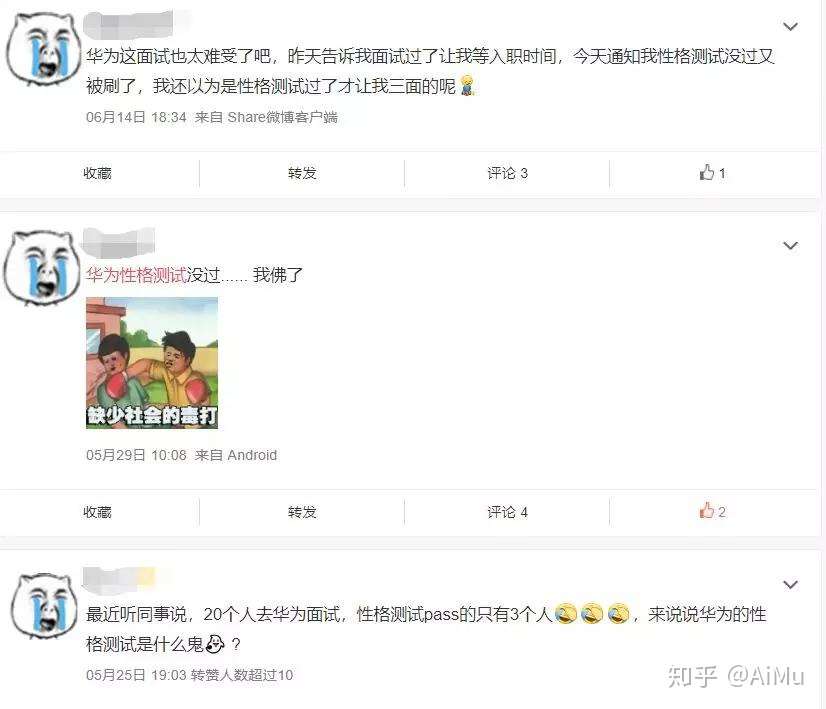Screen dimensions: 826x709
Task: Click the Share微博客户端 source link
Action: (x=282, y=117)
